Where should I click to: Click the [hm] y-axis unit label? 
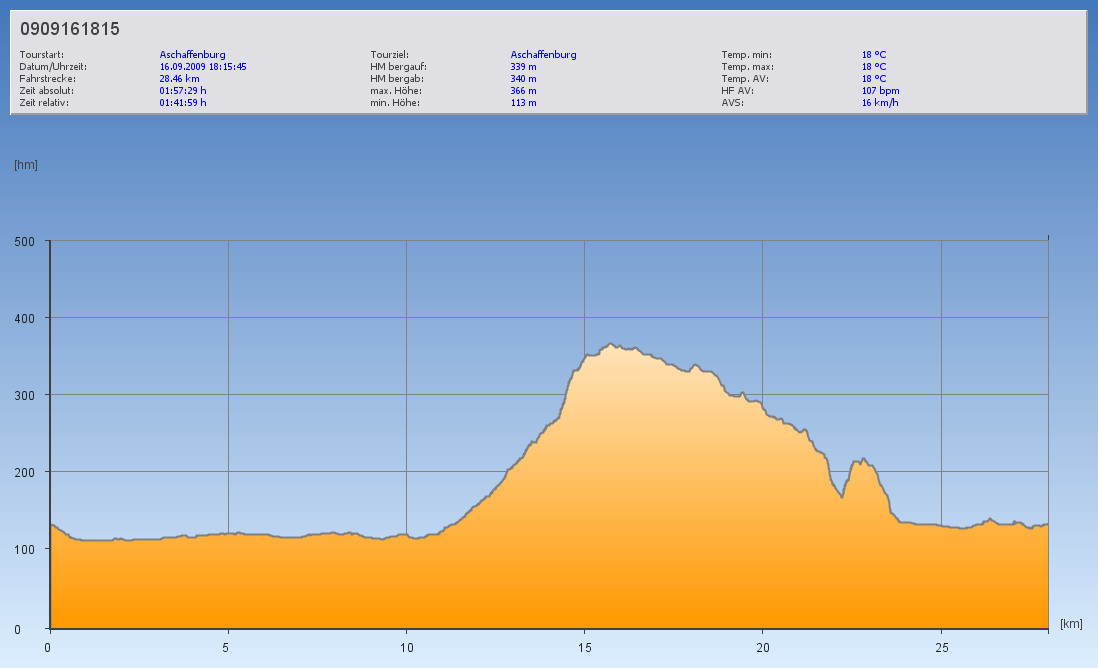(x=26, y=164)
